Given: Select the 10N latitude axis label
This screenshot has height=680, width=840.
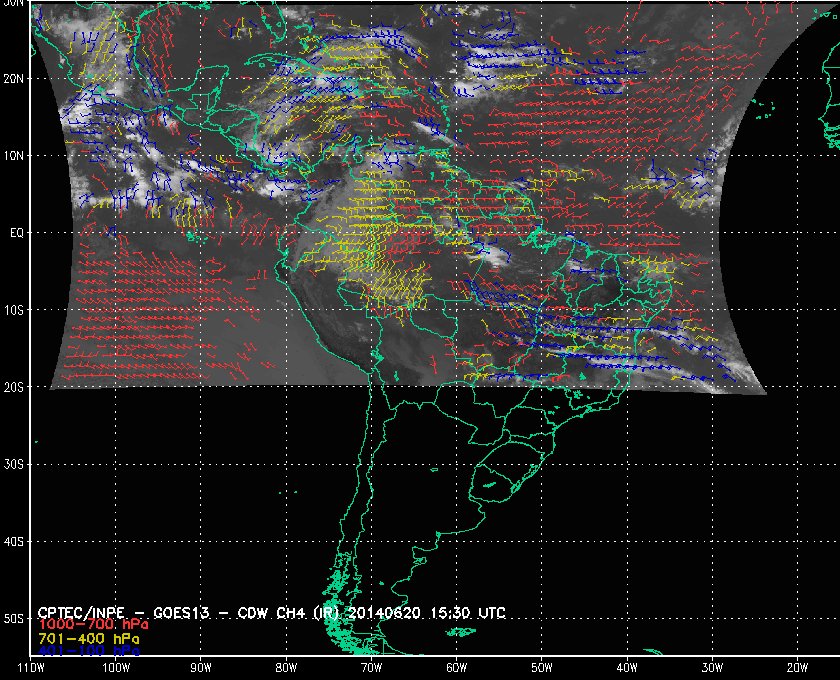Looking at the screenshot, I should click(13, 155).
